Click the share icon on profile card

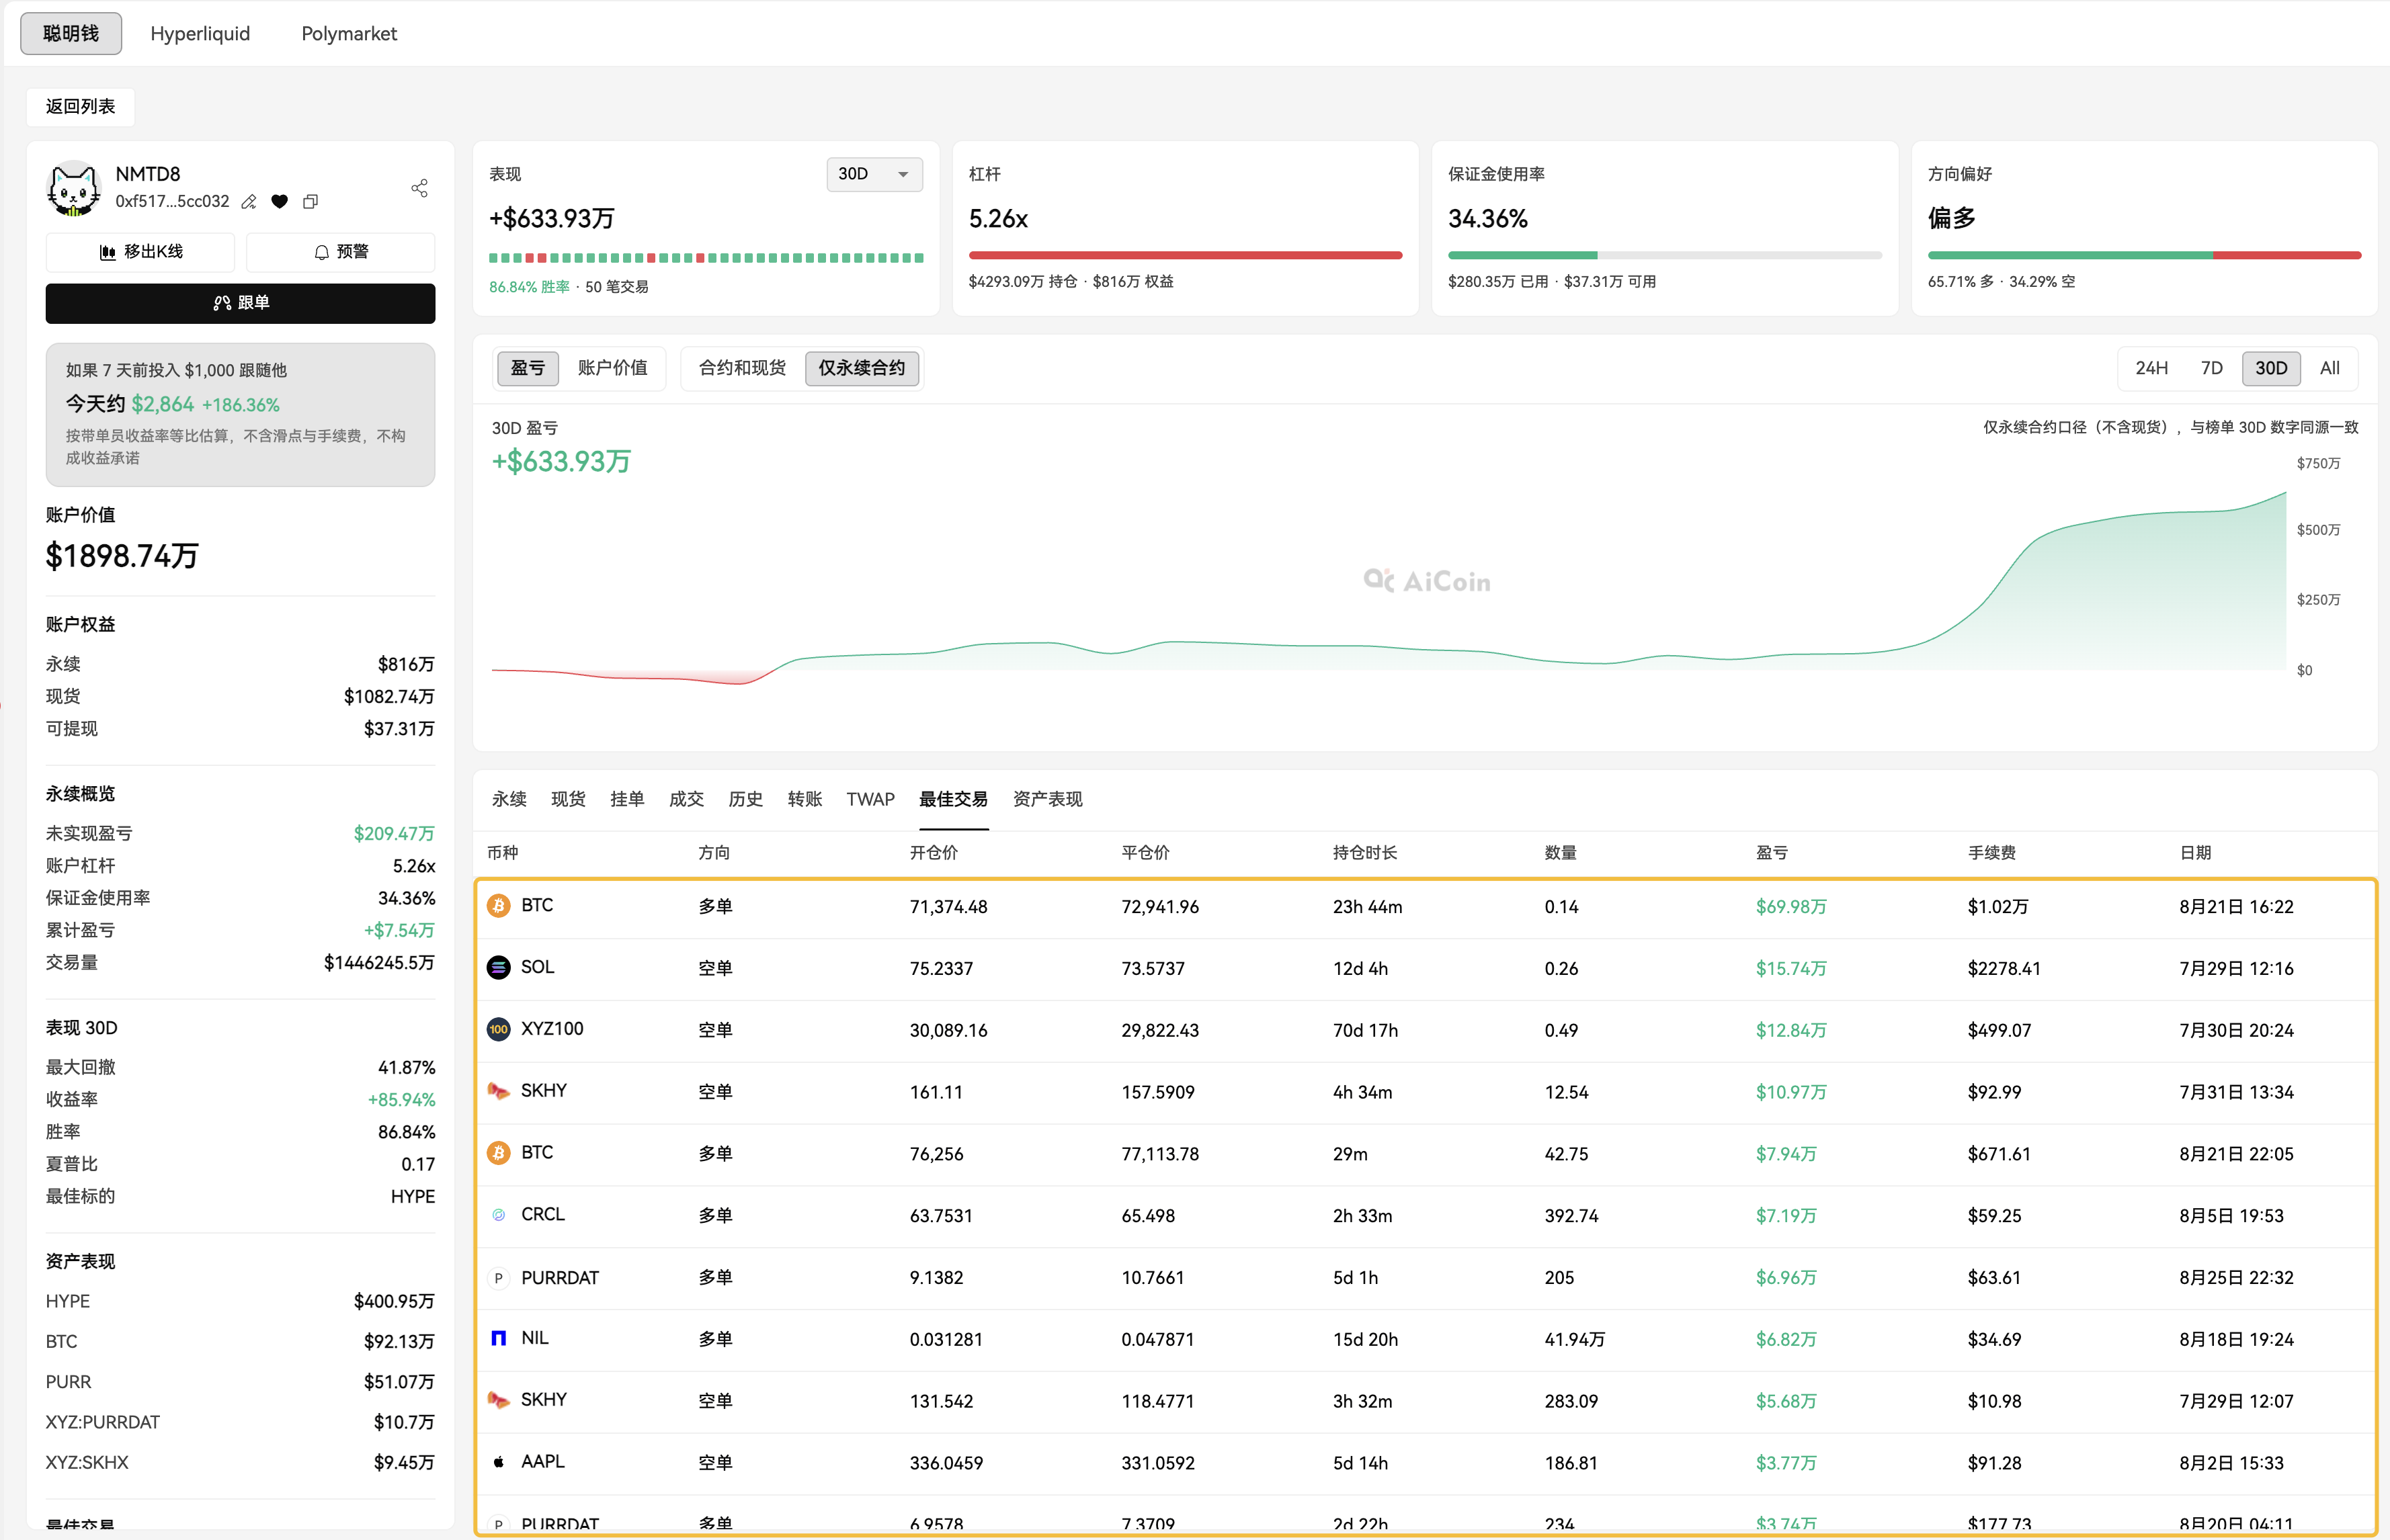click(x=419, y=188)
